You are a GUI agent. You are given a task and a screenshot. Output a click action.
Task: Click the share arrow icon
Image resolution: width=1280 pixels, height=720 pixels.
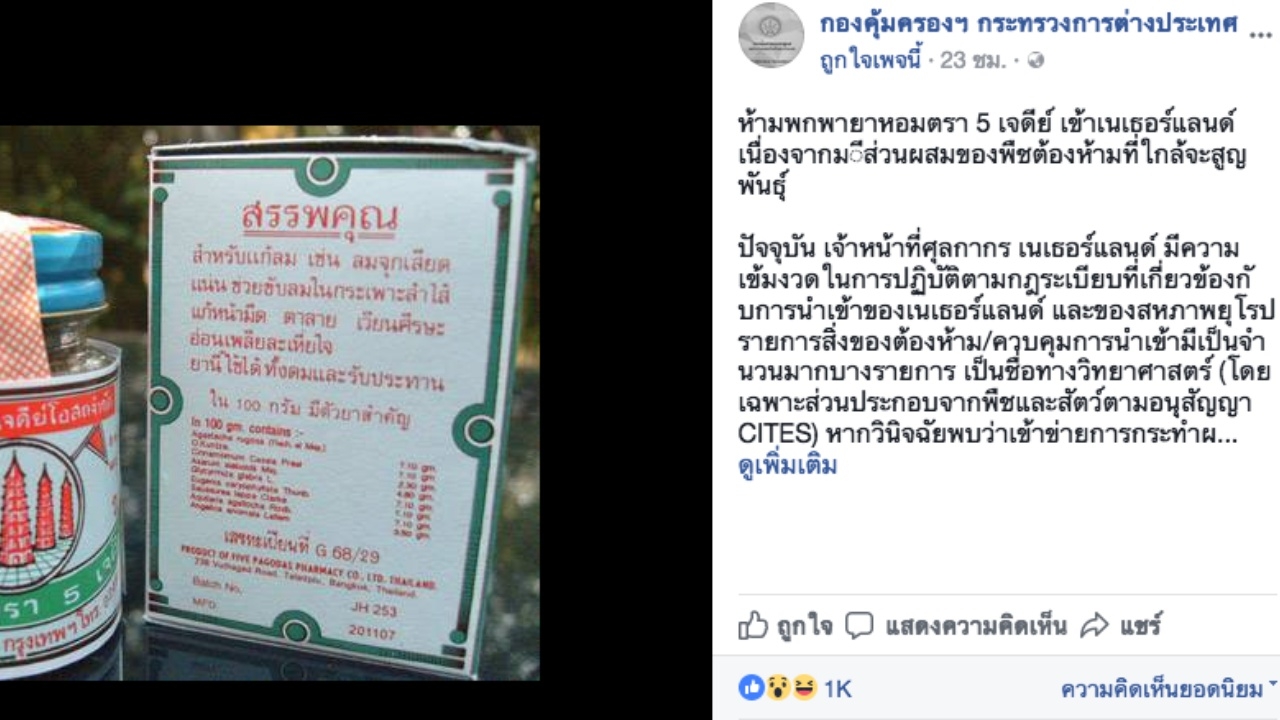point(1095,627)
